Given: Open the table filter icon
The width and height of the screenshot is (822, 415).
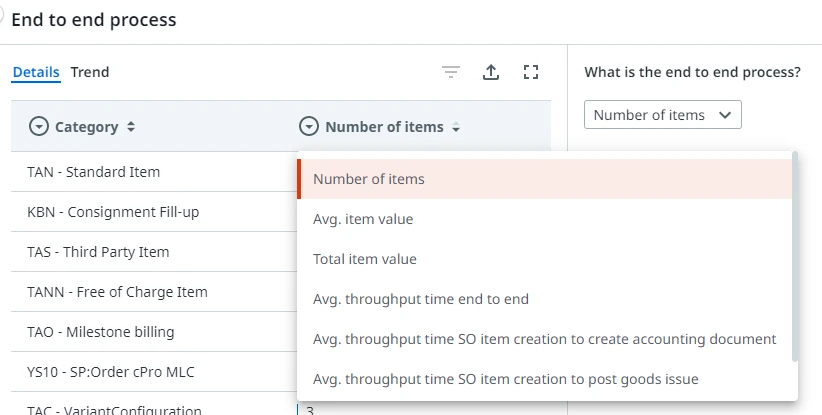Looking at the screenshot, I should (451, 72).
